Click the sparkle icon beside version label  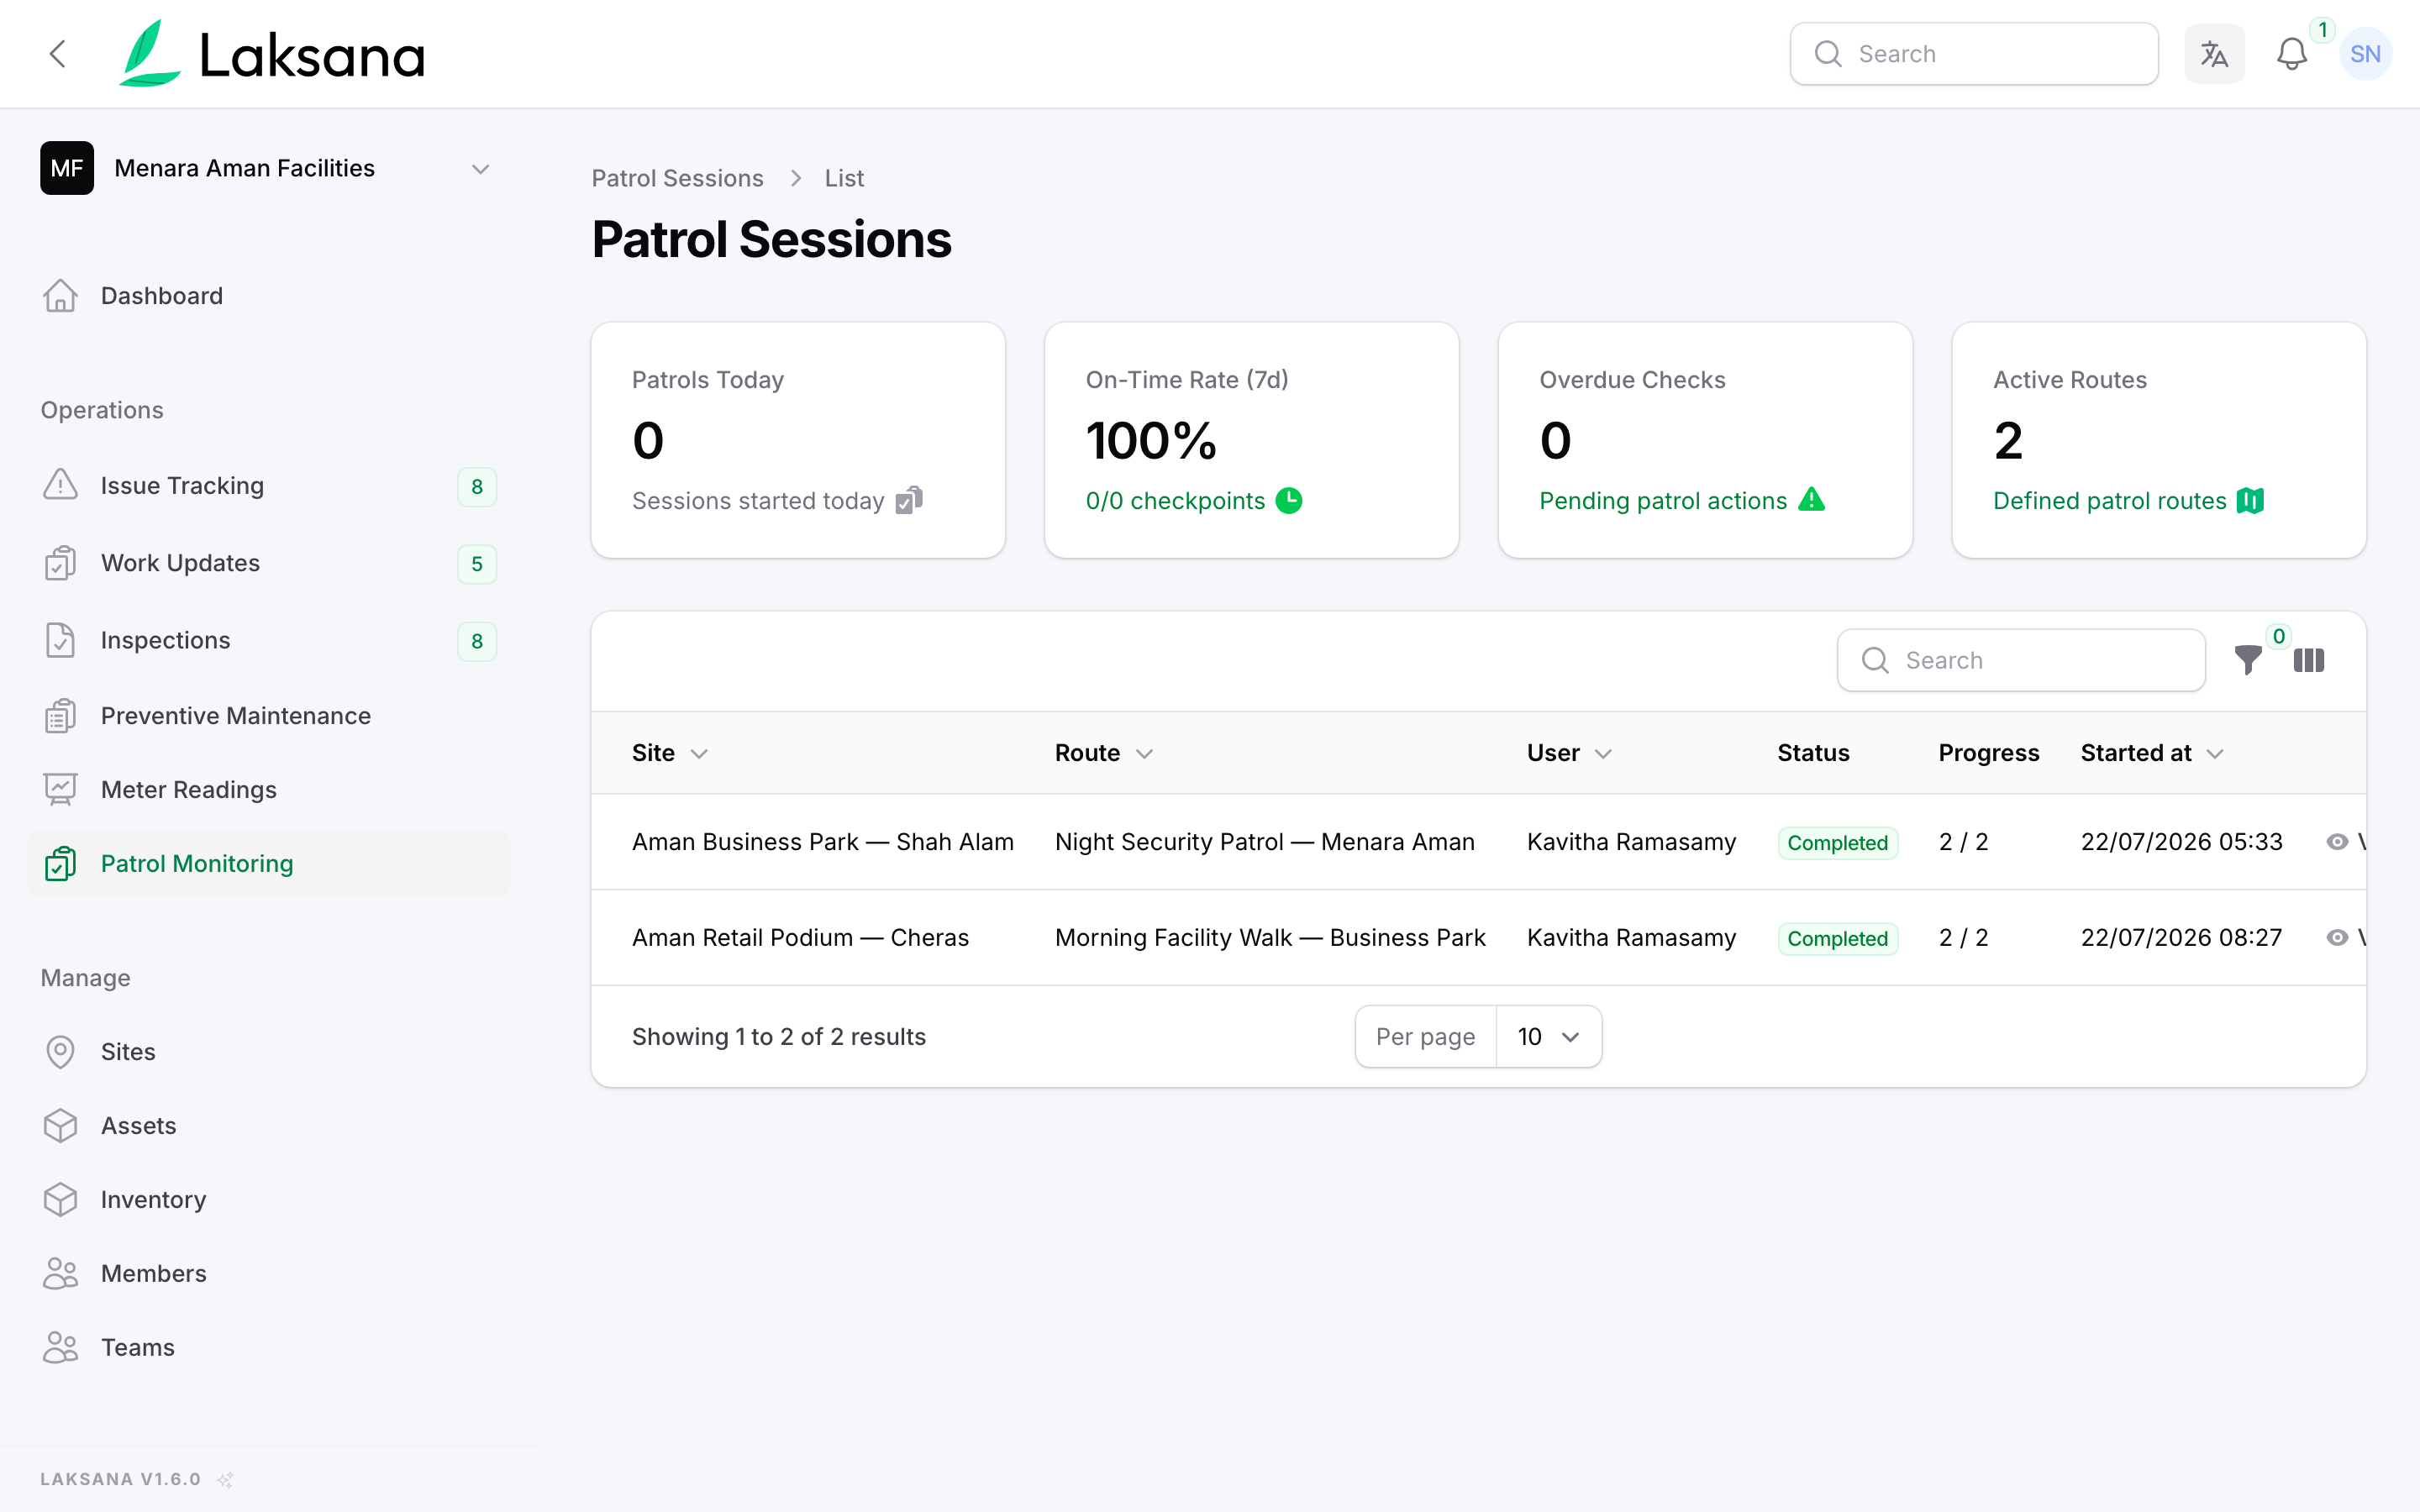point(226,1479)
